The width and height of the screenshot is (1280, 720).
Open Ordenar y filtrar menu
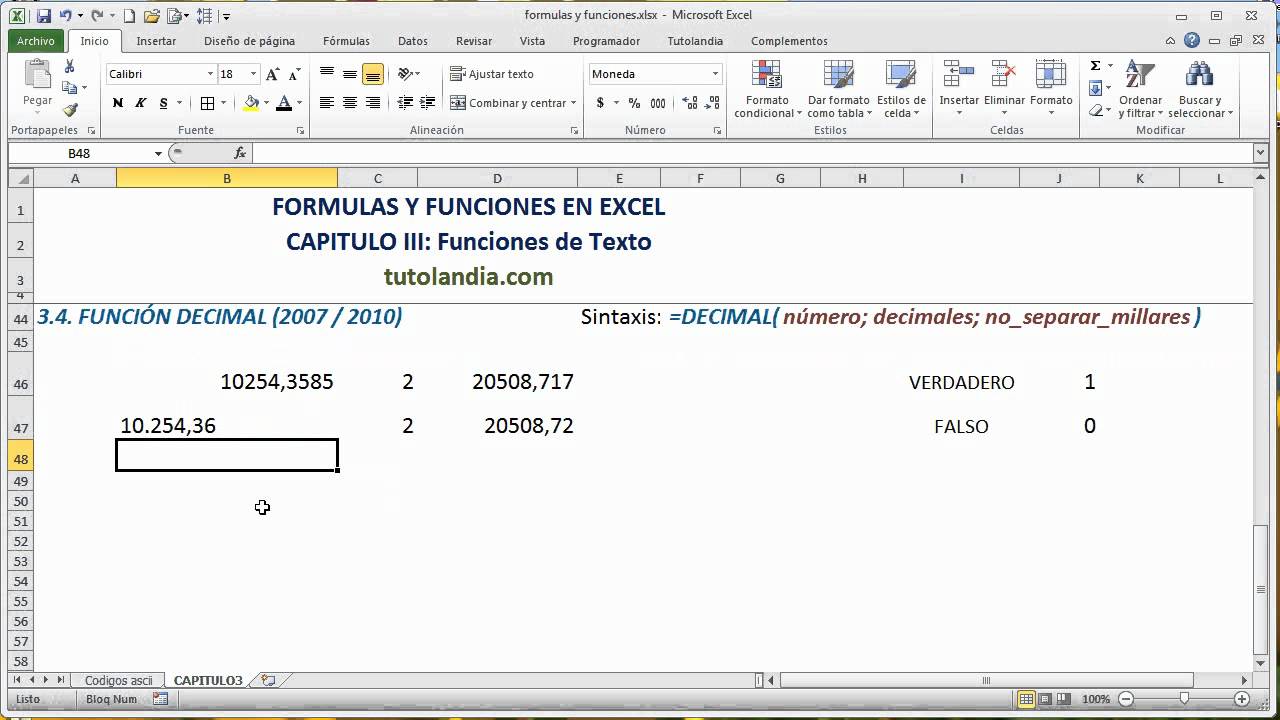coord(1140,89)
